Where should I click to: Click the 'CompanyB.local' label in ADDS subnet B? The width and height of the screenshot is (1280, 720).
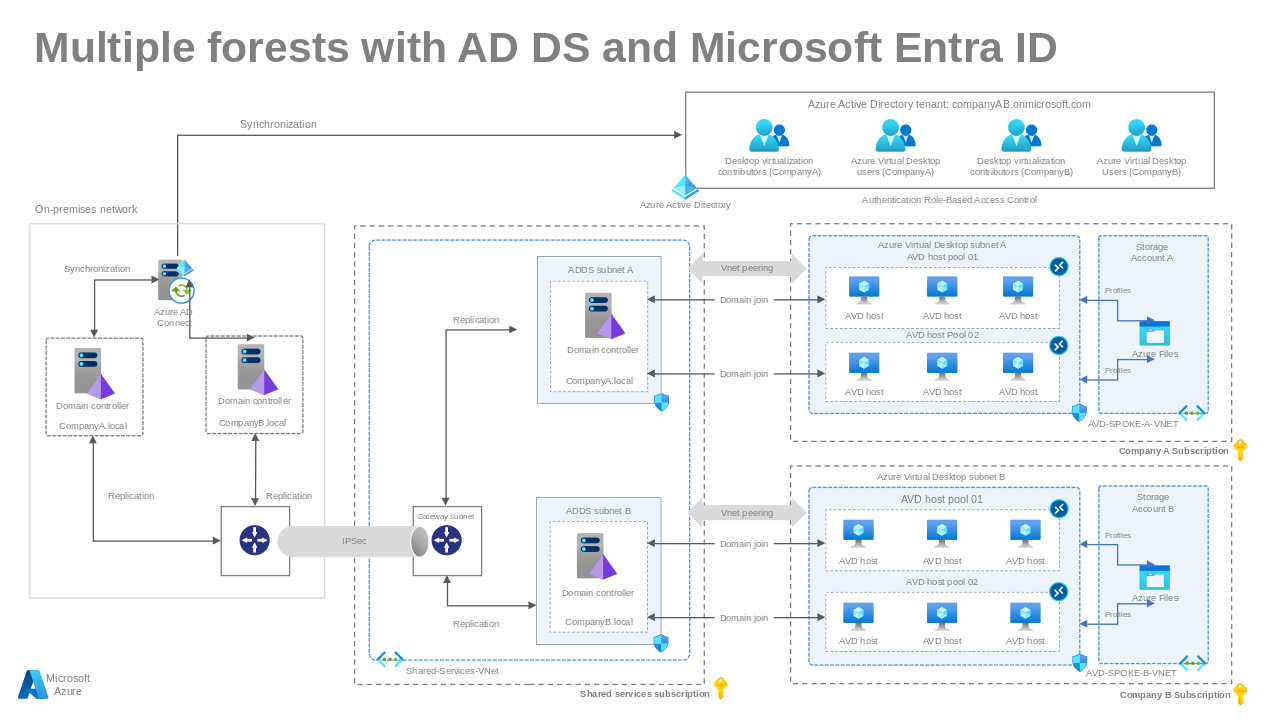coord(599,622)
